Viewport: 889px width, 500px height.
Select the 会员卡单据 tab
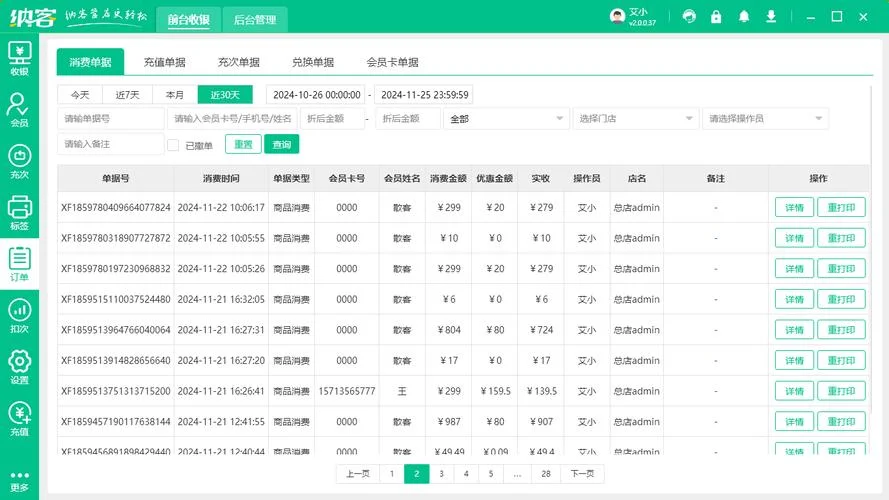[392, 62]
